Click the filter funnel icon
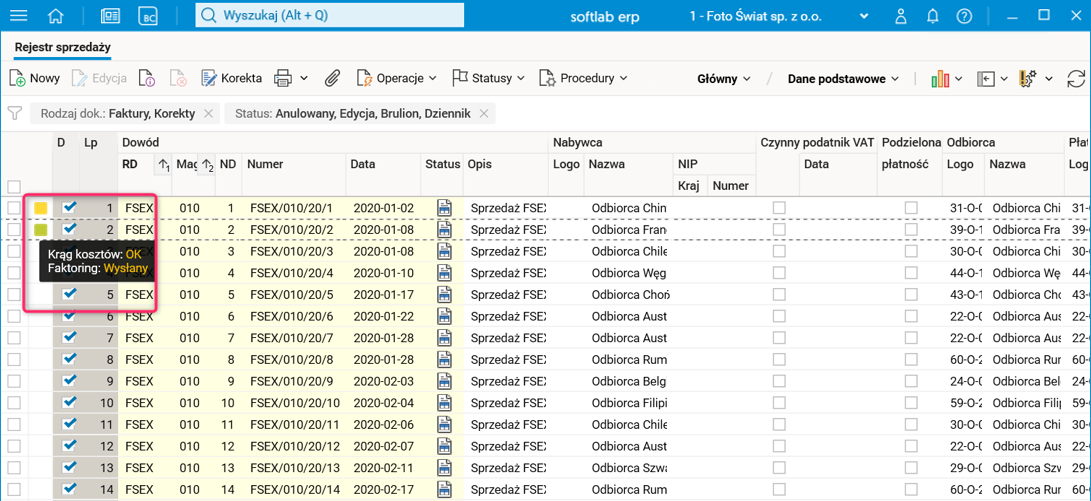1091x501 pixels. (x=15, y=113)
